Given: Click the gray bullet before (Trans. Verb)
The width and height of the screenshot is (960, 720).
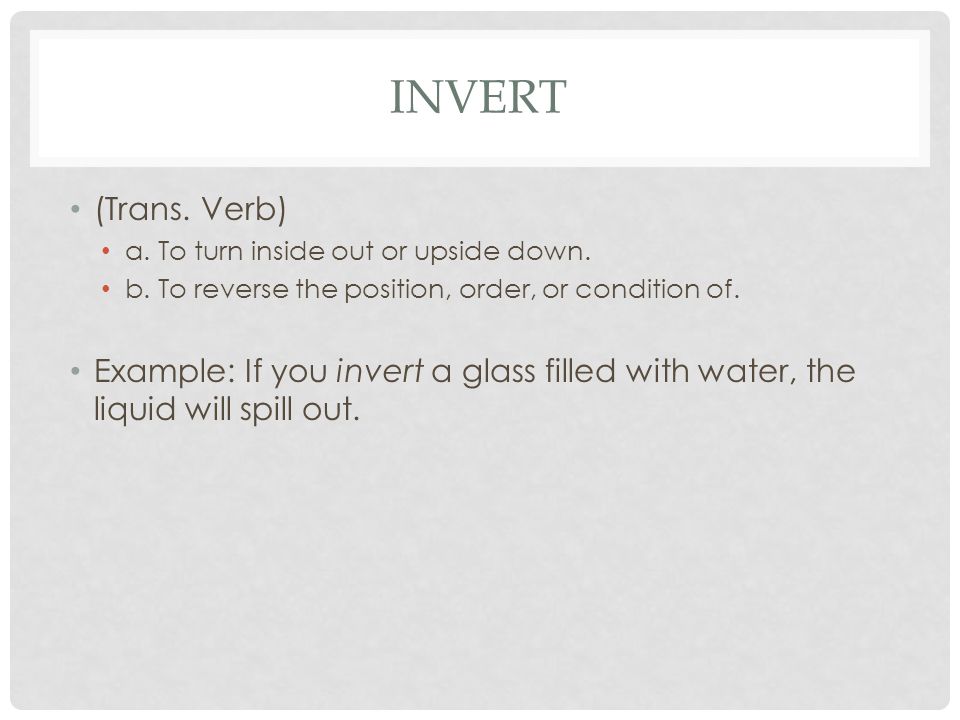Looking at the screenshot, I should (x=75, y=209).
